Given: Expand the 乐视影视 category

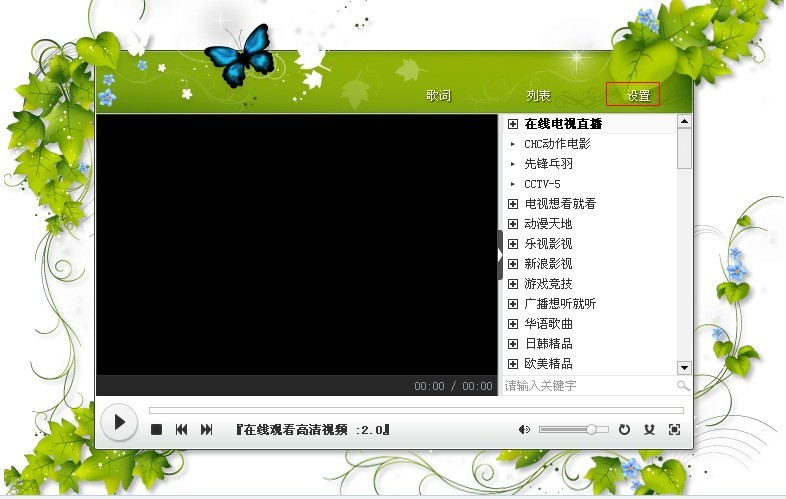Looking at the screenshot, I should pyautogui.click(x=513, y=244).
